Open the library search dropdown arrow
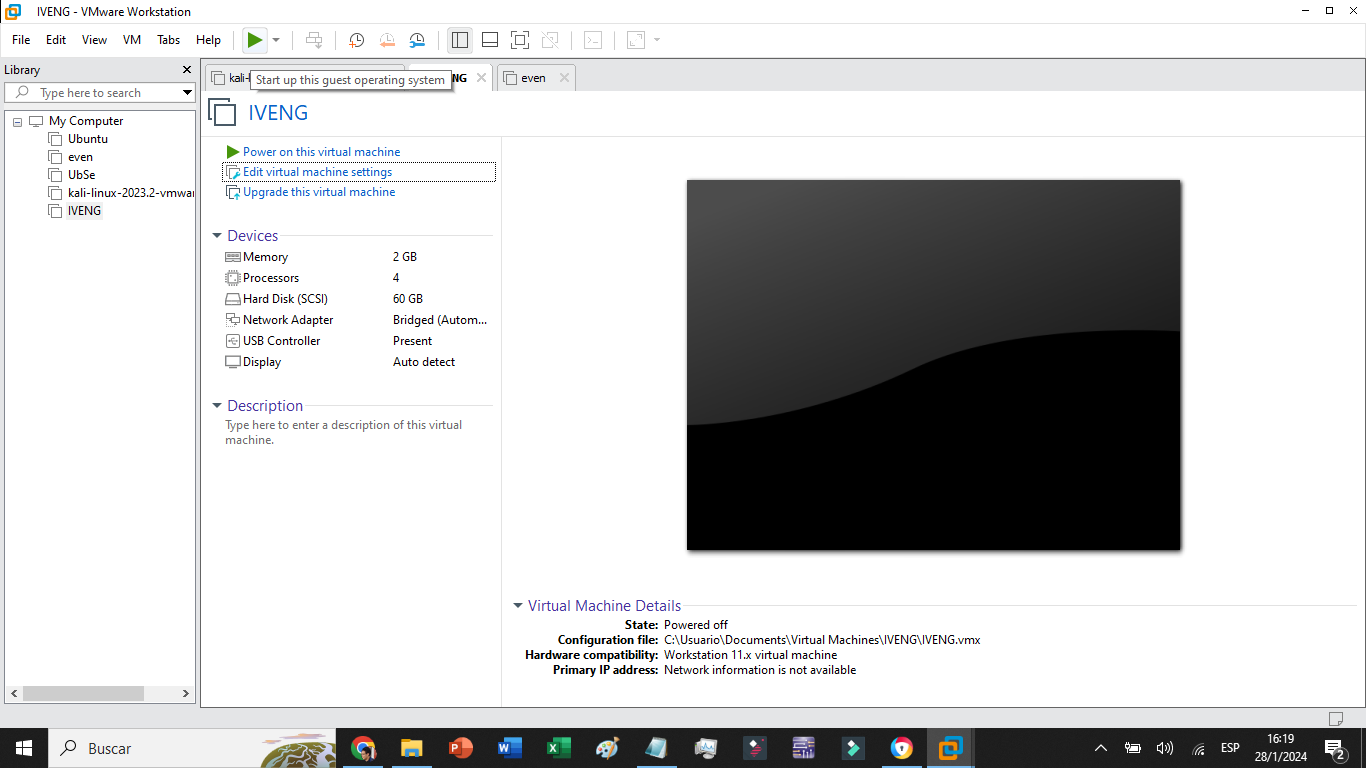The image size is (1366, 768). click(x=187, y=93)
